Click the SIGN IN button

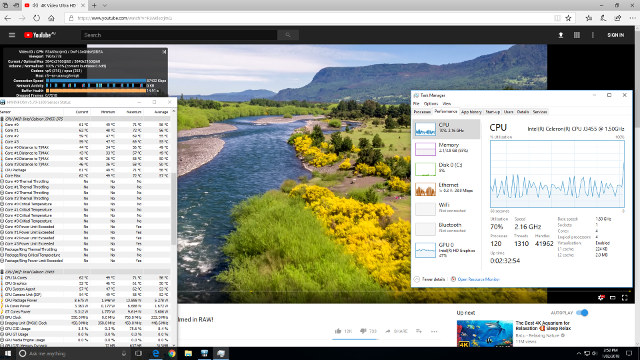pos(616,35)
